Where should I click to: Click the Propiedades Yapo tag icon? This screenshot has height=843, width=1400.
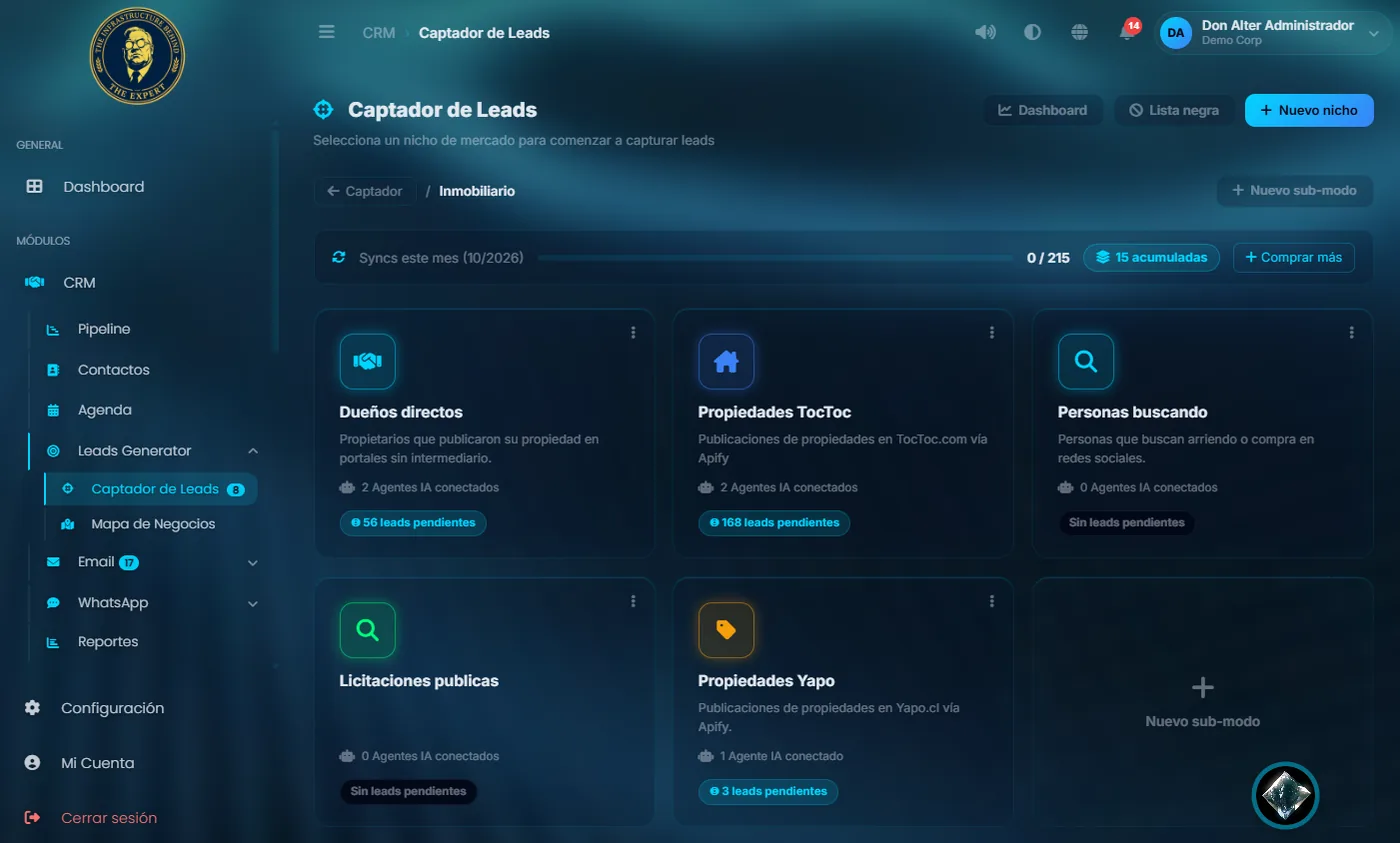click(726, 630)
